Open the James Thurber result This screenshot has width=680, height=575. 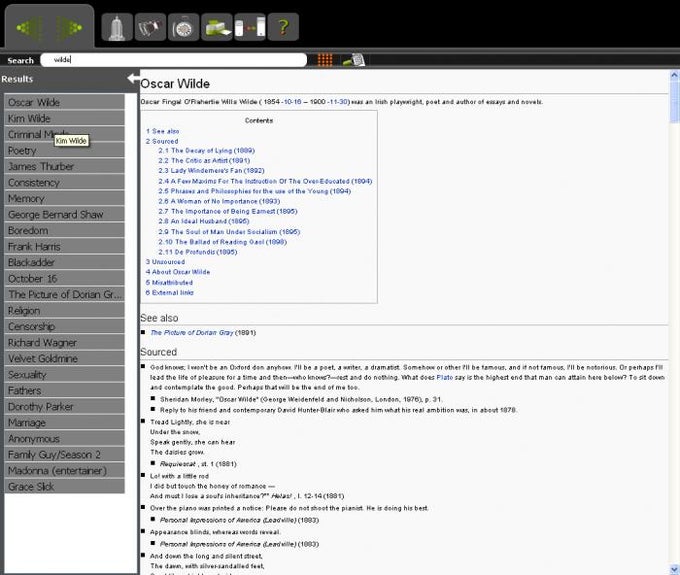[64, 167]
